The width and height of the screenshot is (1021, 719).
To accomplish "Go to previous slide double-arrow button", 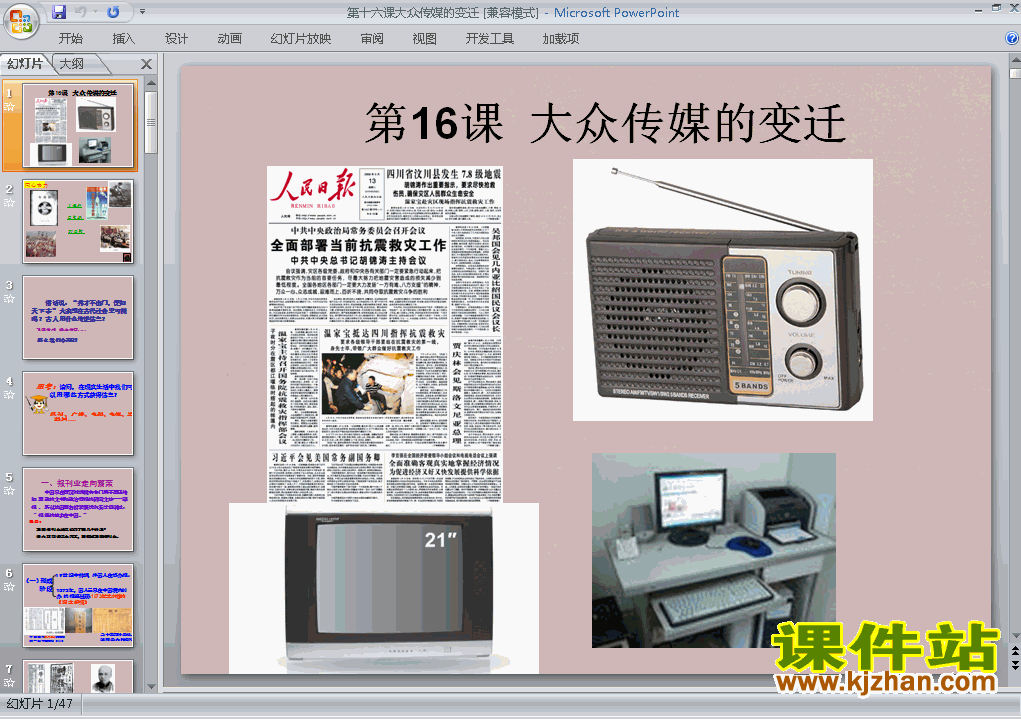I will pos(1015,651).
